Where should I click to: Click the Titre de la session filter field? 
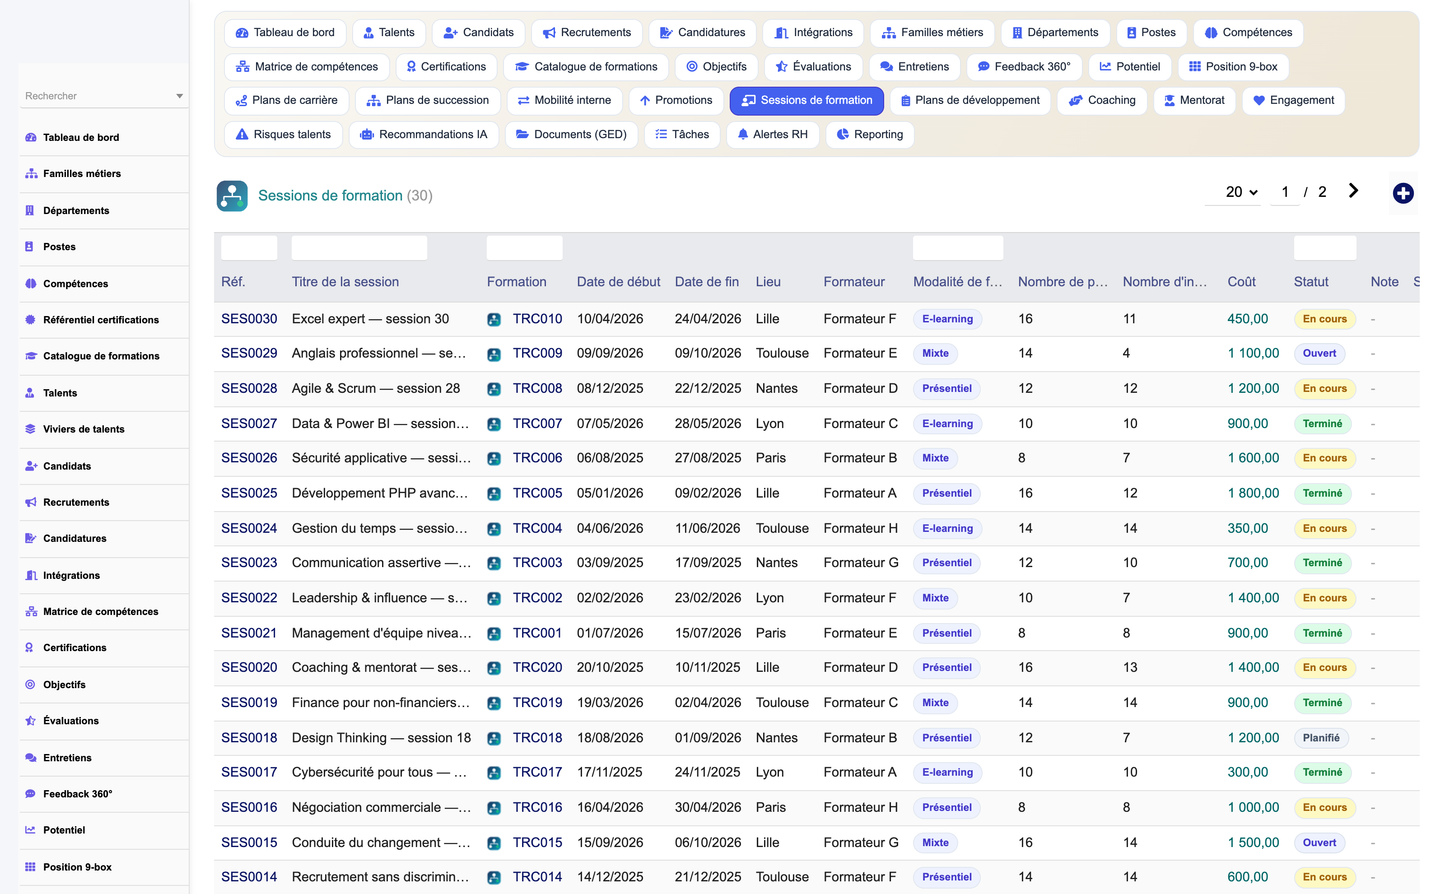tap(359, 248)
